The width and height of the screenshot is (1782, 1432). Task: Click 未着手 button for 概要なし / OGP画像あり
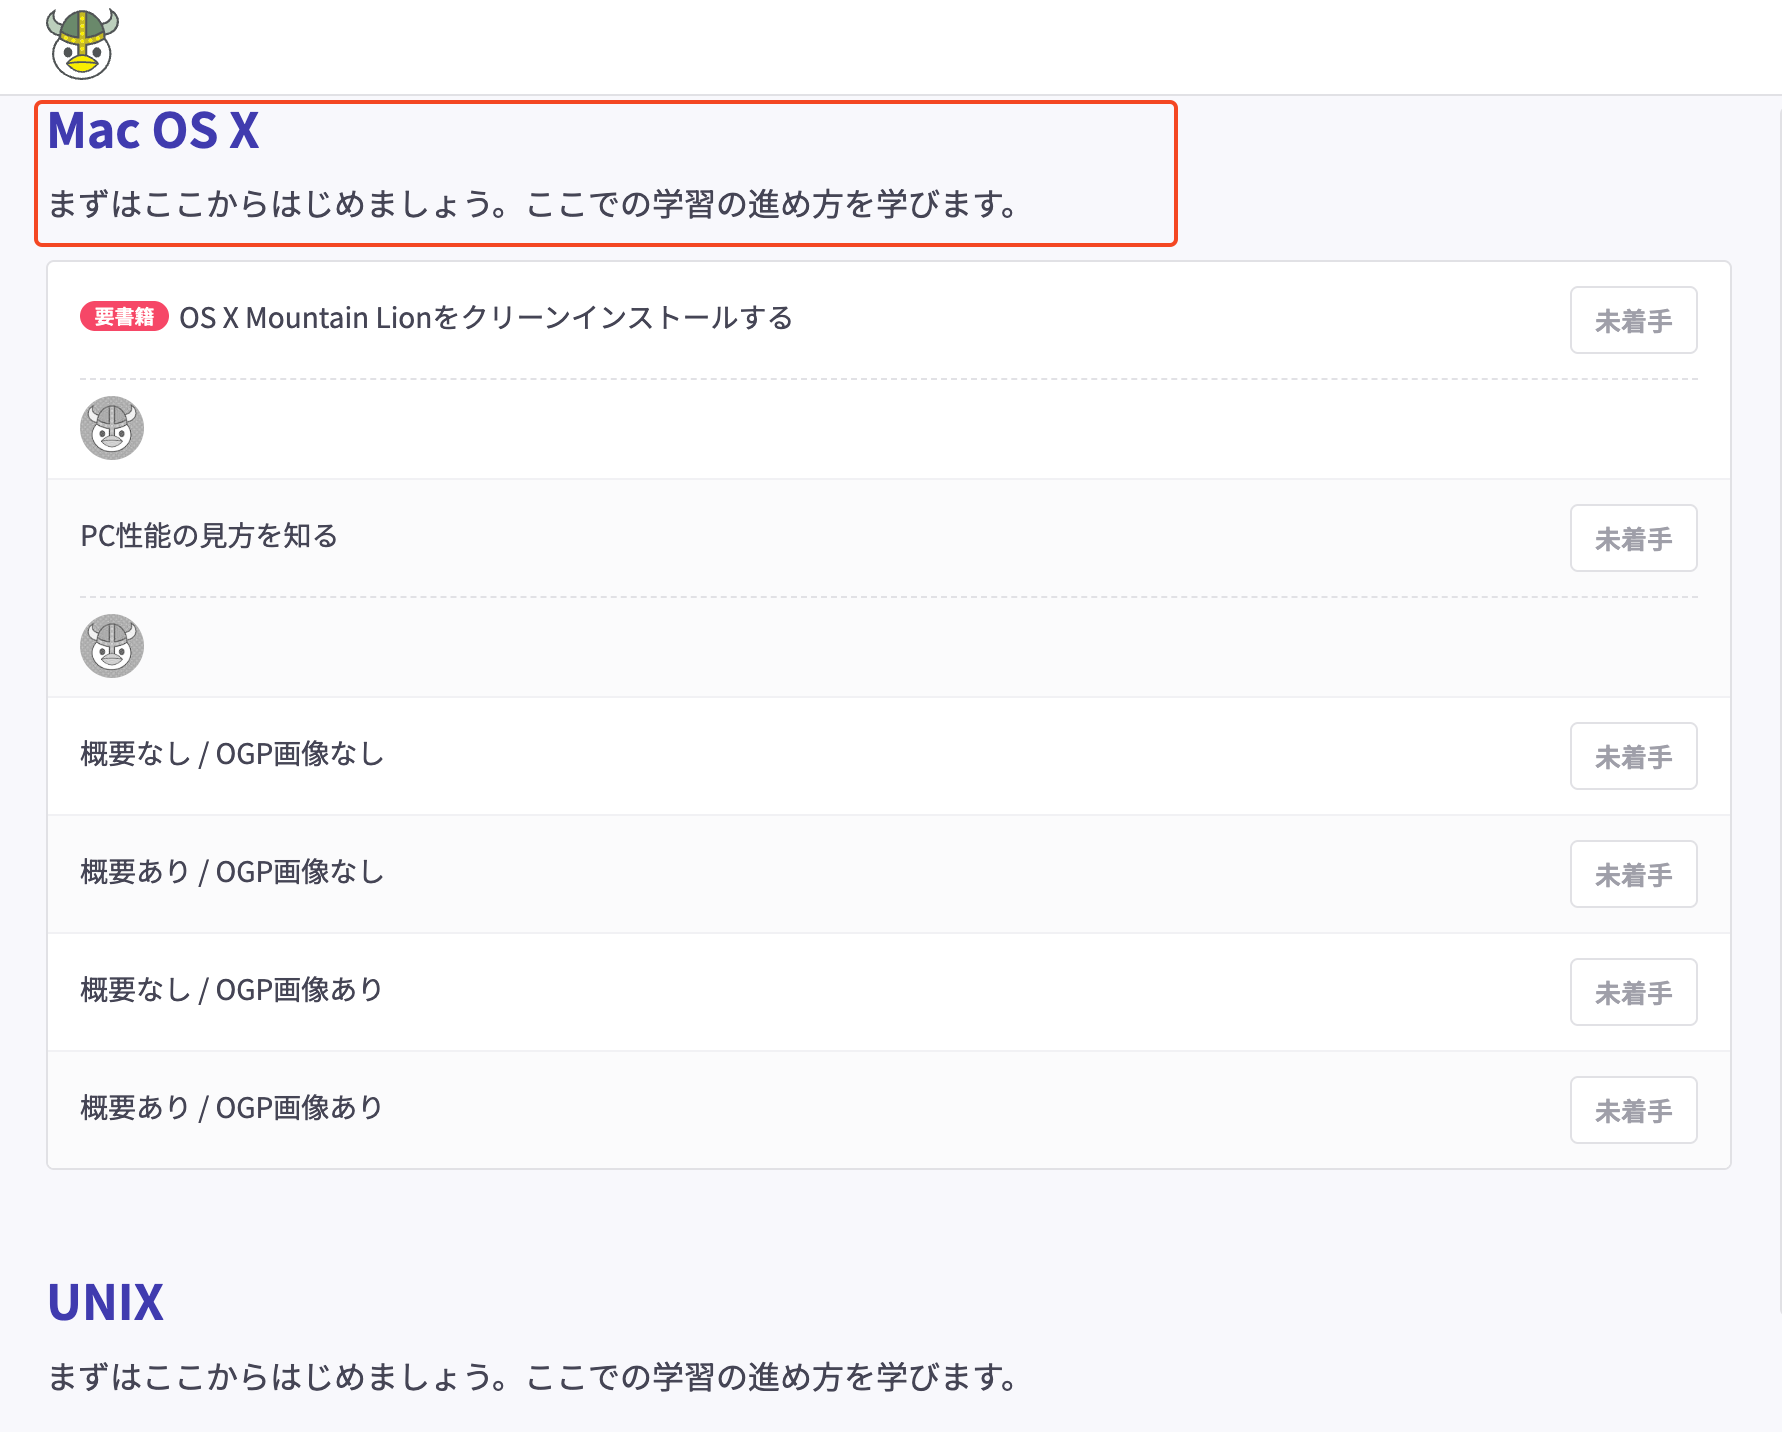(x=1634, y=992)
